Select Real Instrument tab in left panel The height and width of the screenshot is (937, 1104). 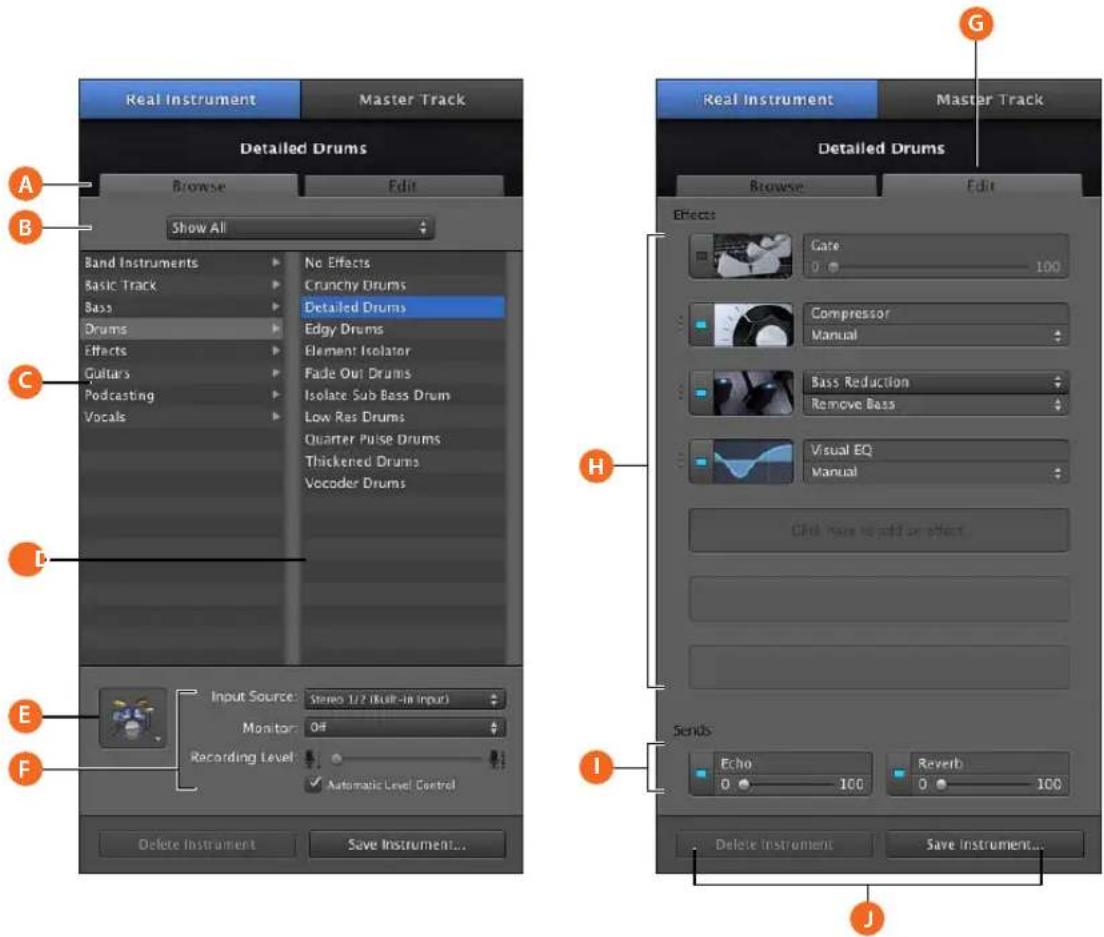[x=190, y=99]
